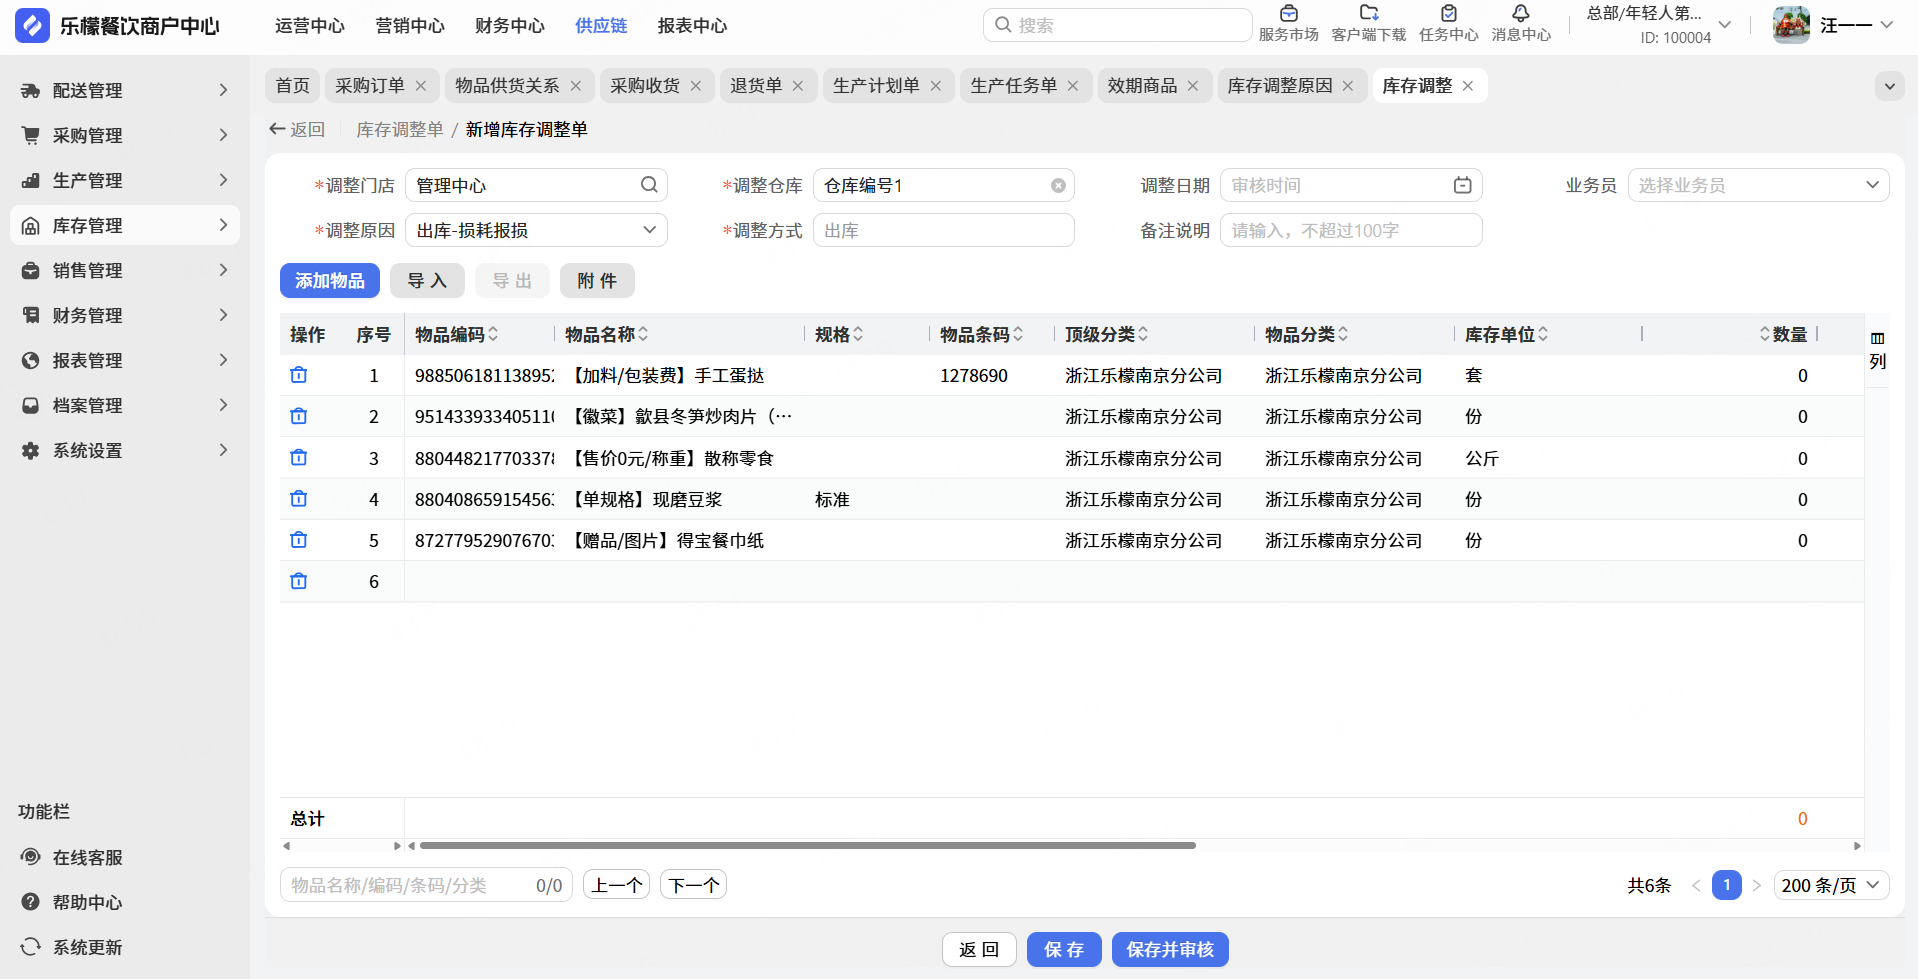Open 消息中心 bell notifications
This screenshot has height=979, width=1918.
pos(1520,14)
